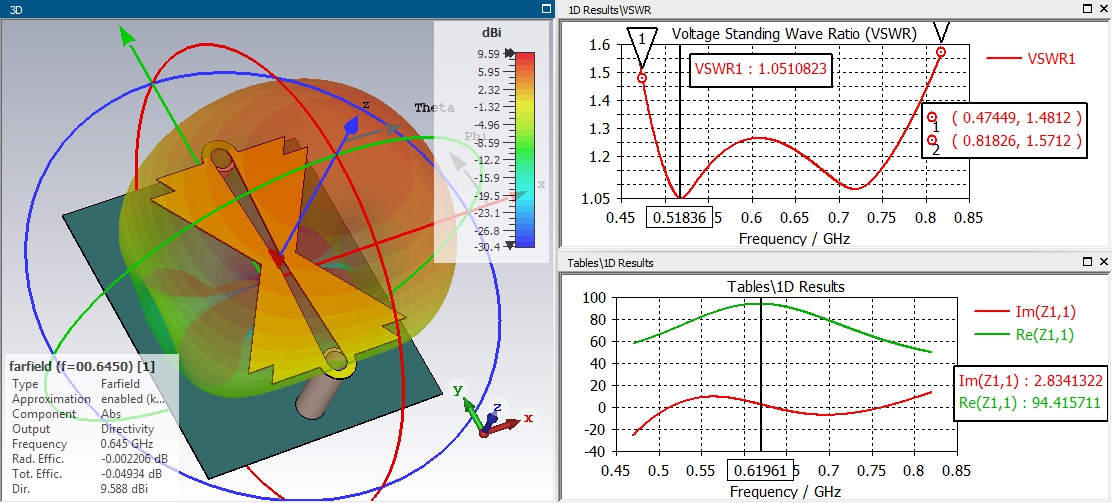Close the Tables\1D Results window
This screenshot has width=1112, height=503.
tap(1103, 262)
